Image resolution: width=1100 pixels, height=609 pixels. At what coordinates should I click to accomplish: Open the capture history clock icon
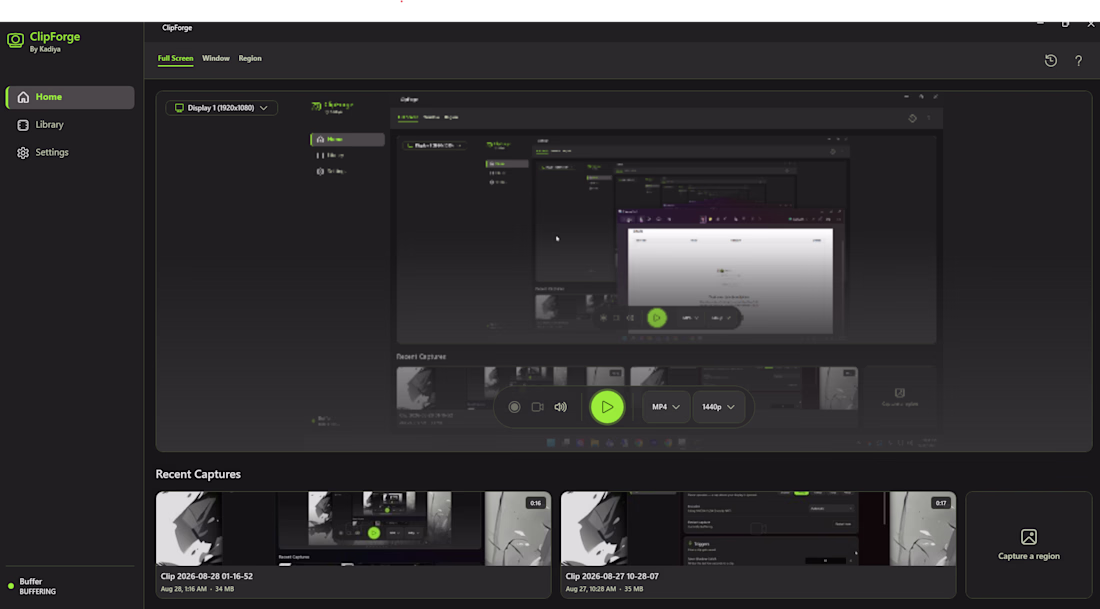point(1050,60)
